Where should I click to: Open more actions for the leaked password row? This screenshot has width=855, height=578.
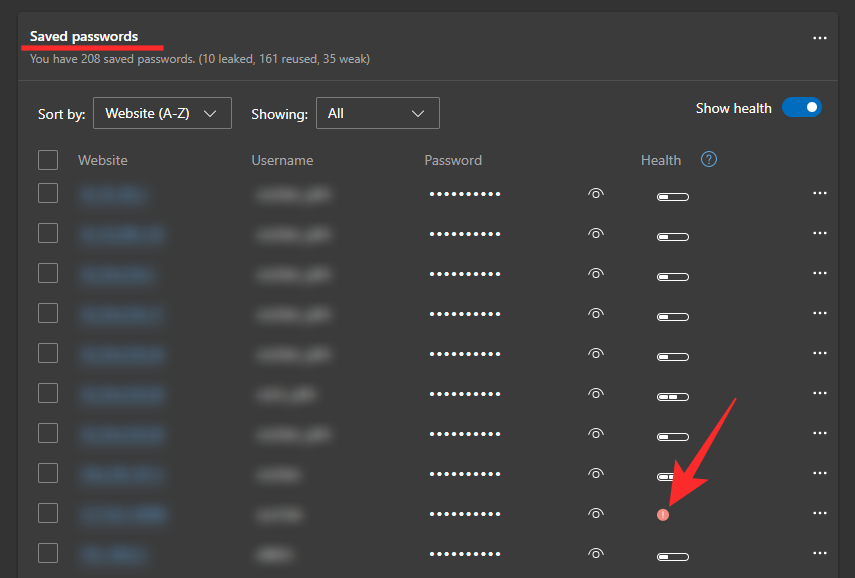[820, 514]
